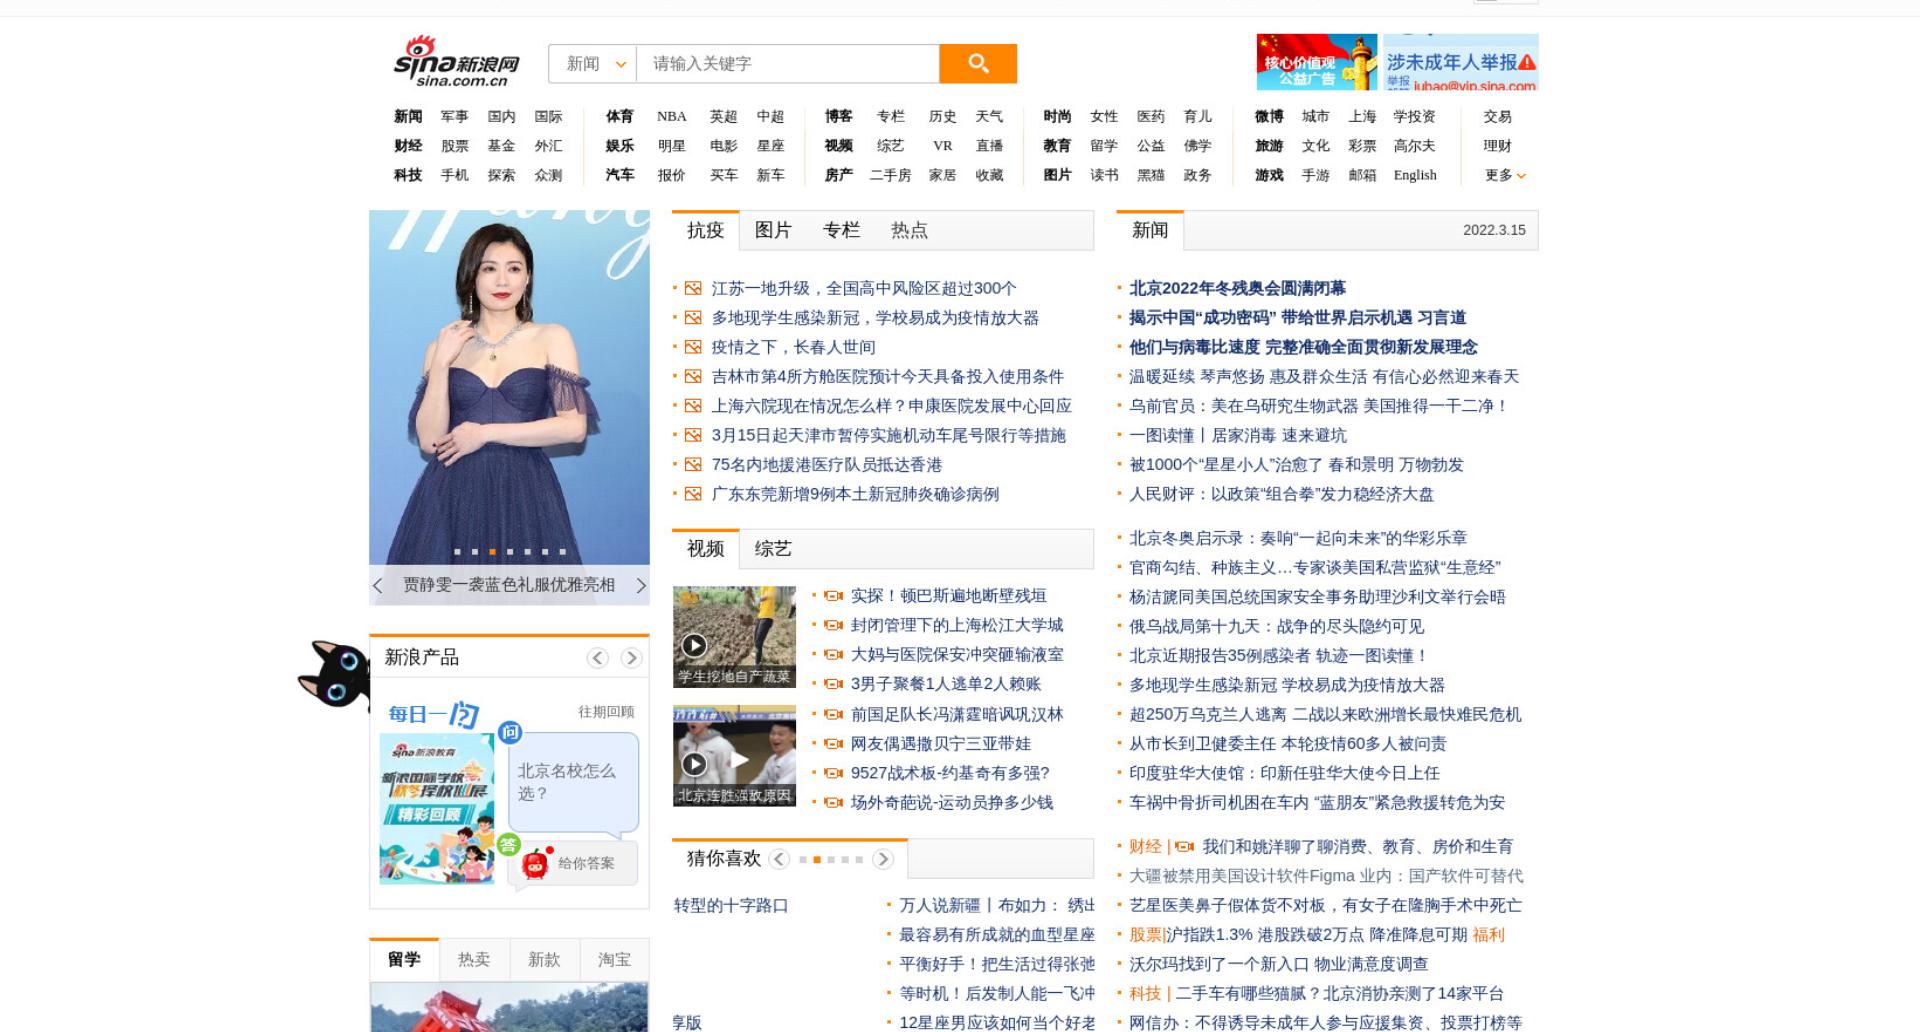The width and height of the screenshot is (1920, 1032).
Task: Switch to the 淘宝 shopping tab
Action: (614, 960)
